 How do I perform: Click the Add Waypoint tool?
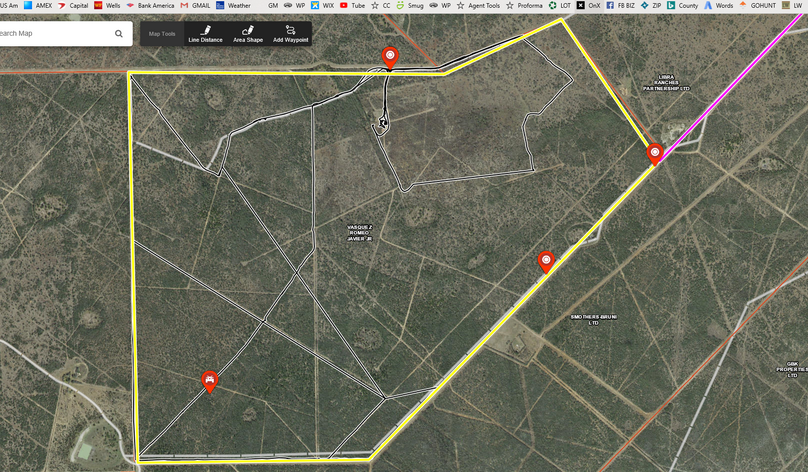click(x=290, y=34)
